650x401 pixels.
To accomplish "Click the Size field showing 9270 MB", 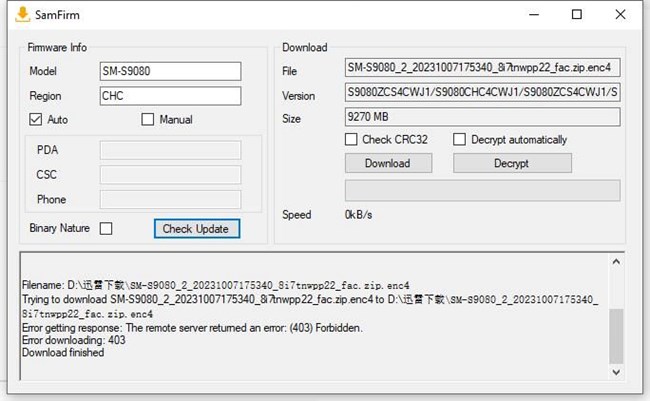I will coord(481,119).
